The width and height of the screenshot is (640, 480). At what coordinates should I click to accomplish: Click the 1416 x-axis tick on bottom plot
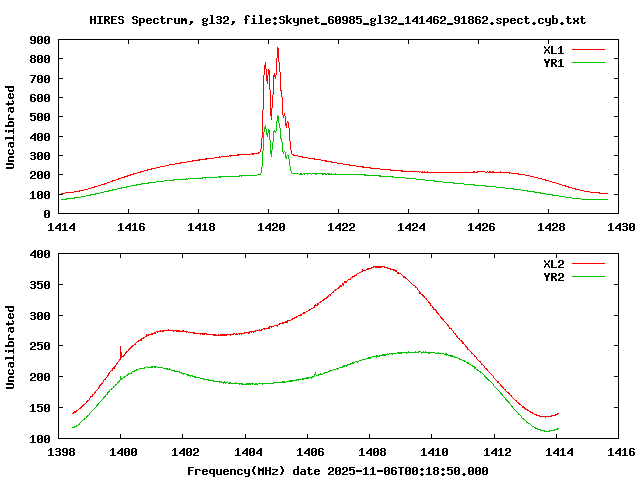tap(620, 452)
